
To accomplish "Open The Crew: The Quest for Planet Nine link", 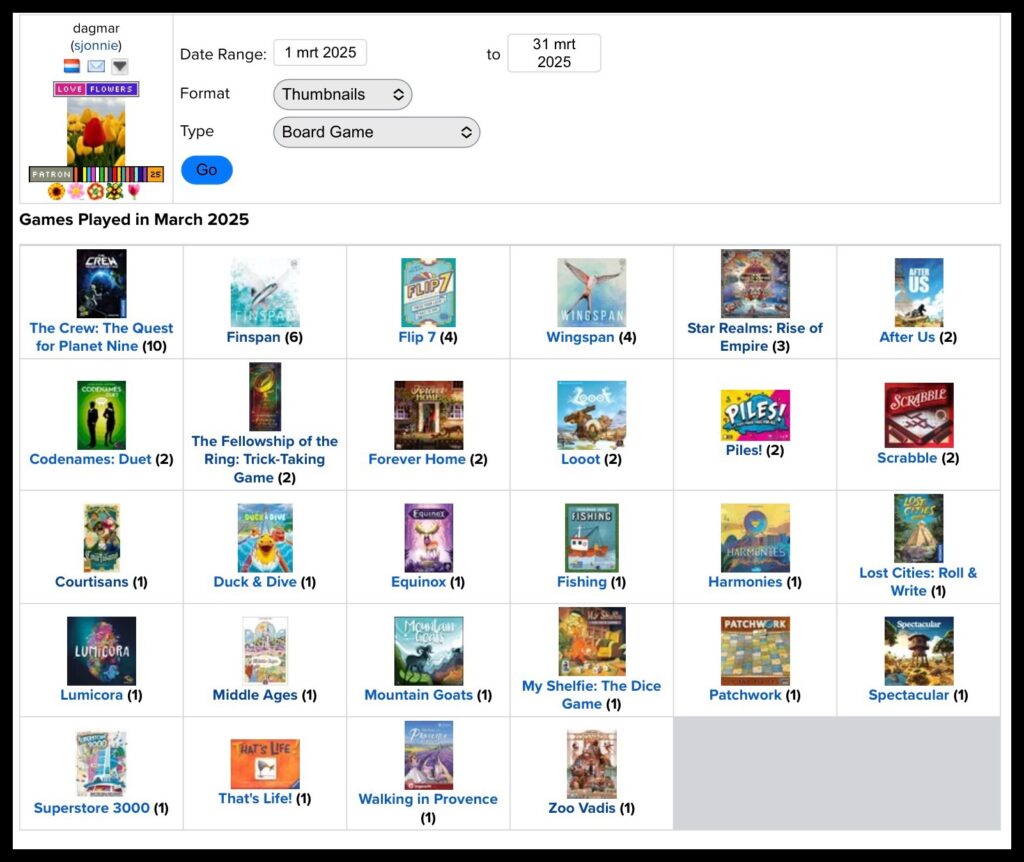I will [101, 337].
